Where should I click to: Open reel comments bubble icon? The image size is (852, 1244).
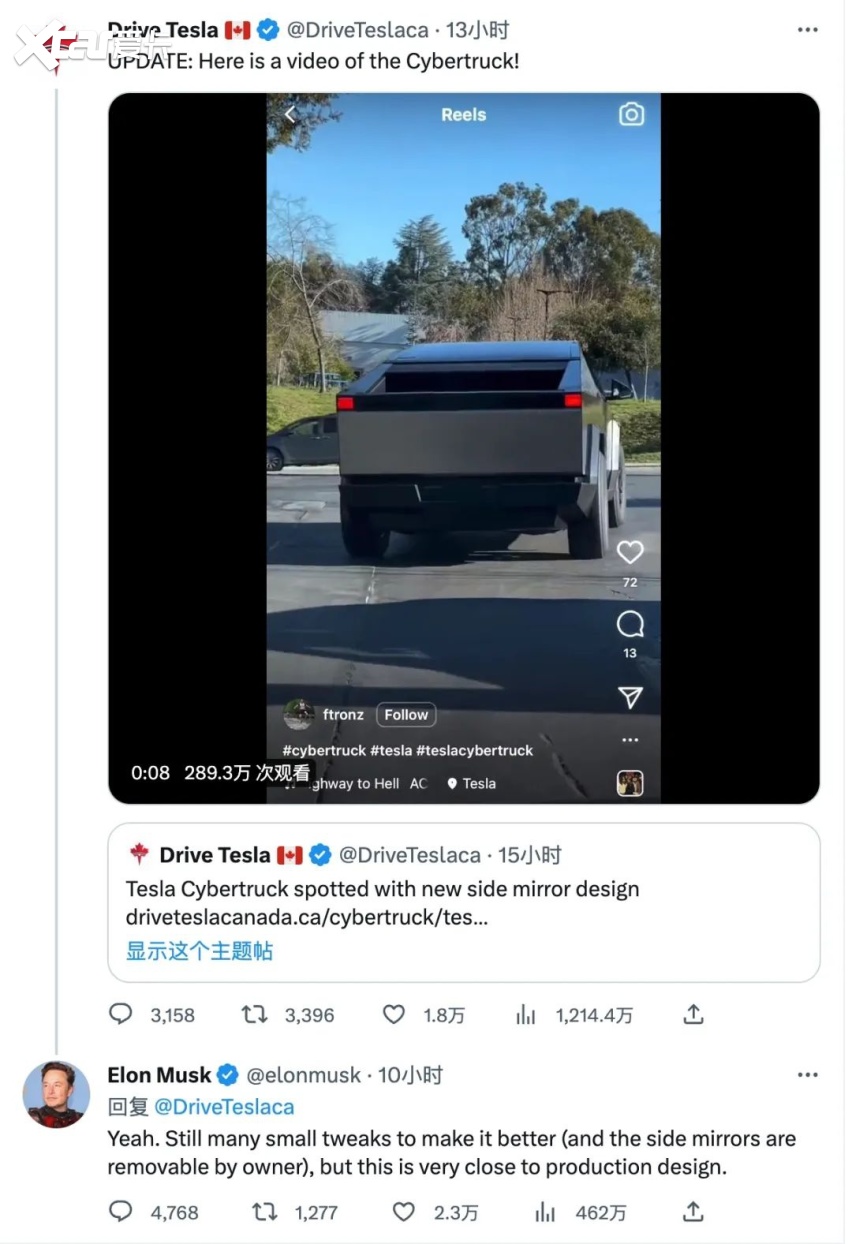630,625
